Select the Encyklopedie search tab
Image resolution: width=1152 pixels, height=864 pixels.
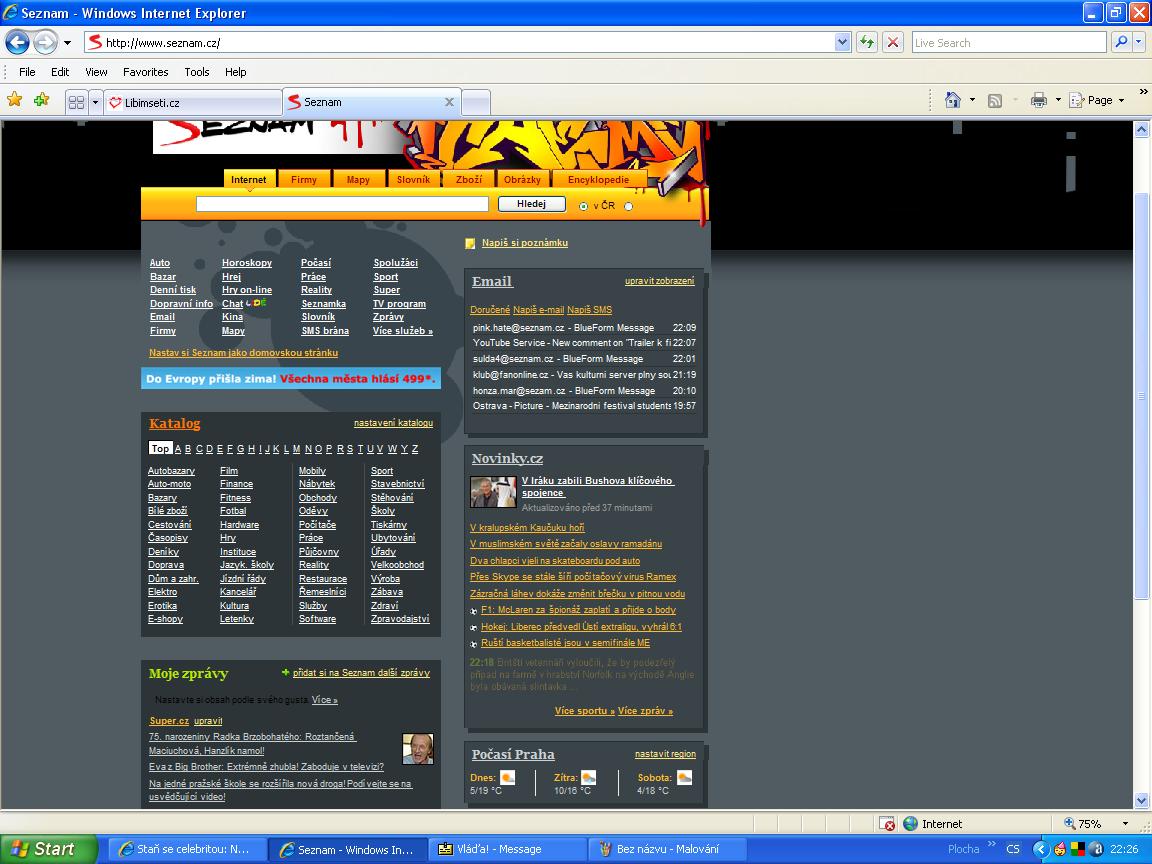click(x=598, y=179)
